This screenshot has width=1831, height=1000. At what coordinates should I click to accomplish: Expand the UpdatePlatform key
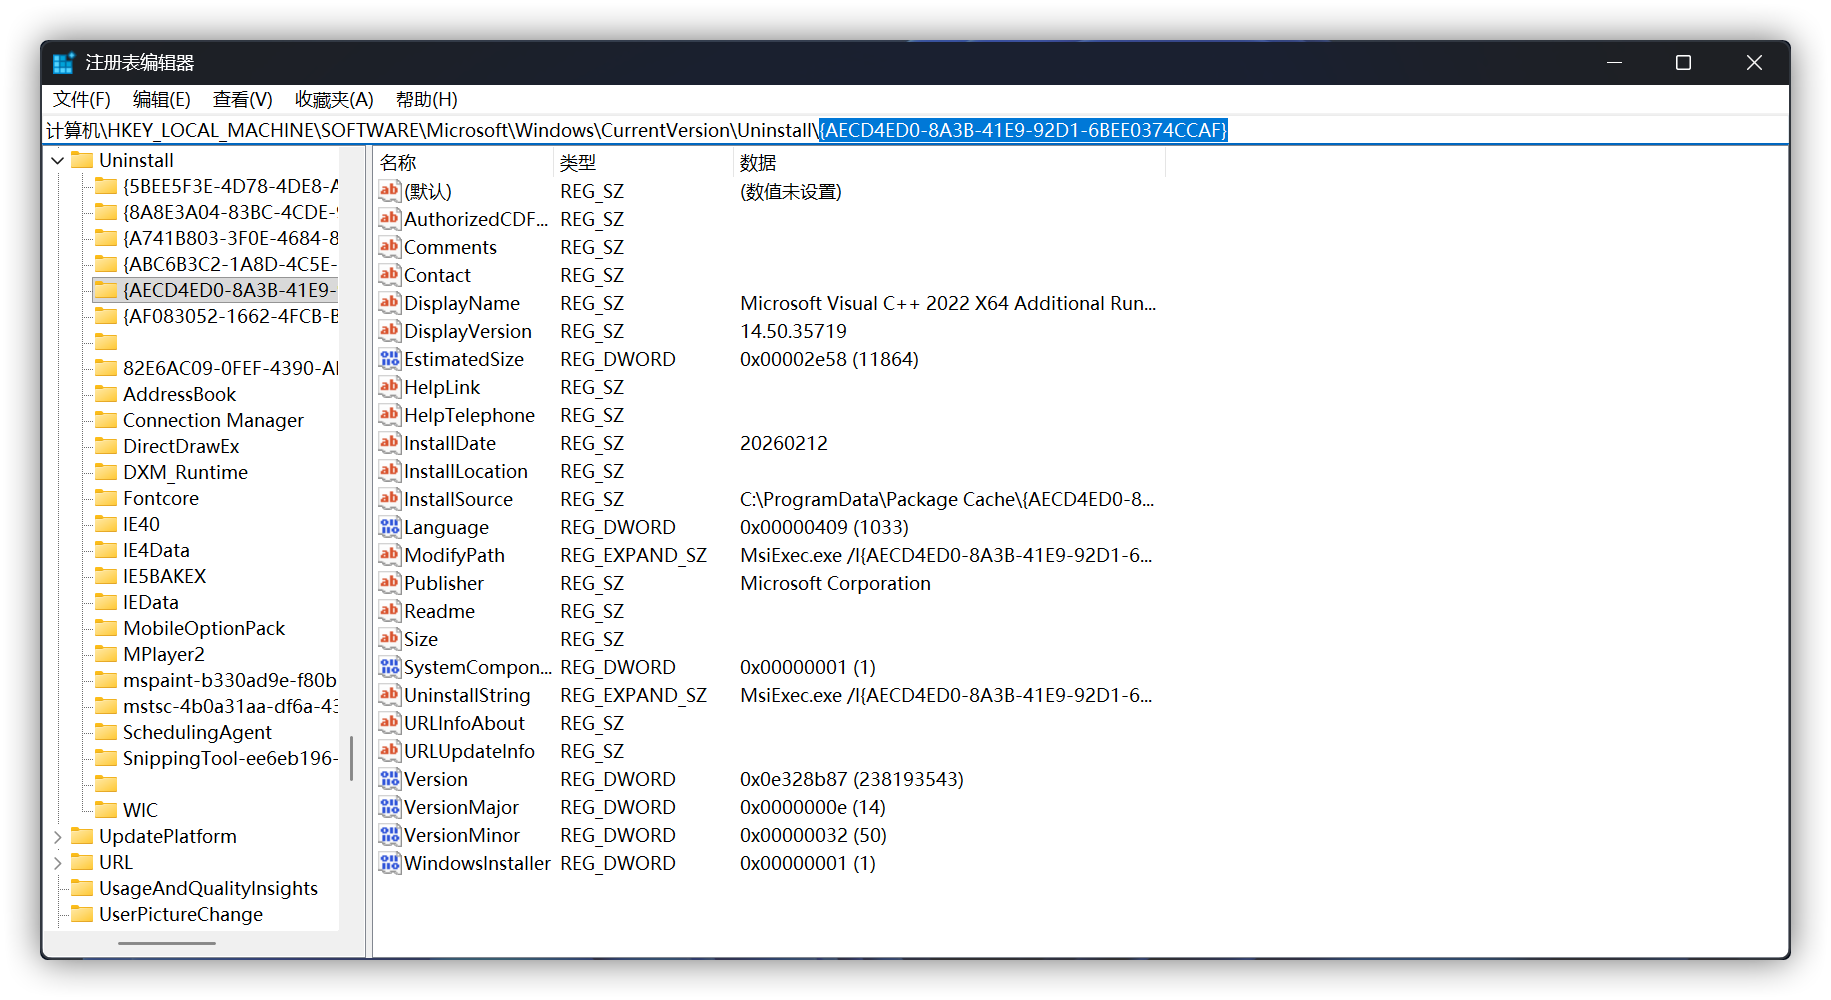click(x=58, y=836)
